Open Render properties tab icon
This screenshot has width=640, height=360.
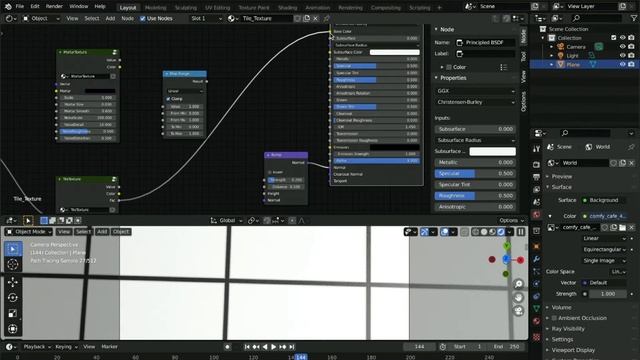pos(536,164)
